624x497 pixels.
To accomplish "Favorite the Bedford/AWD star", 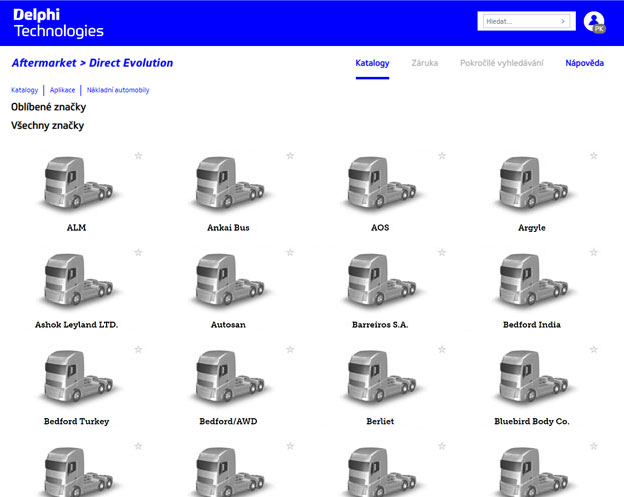I will (290, 349).
